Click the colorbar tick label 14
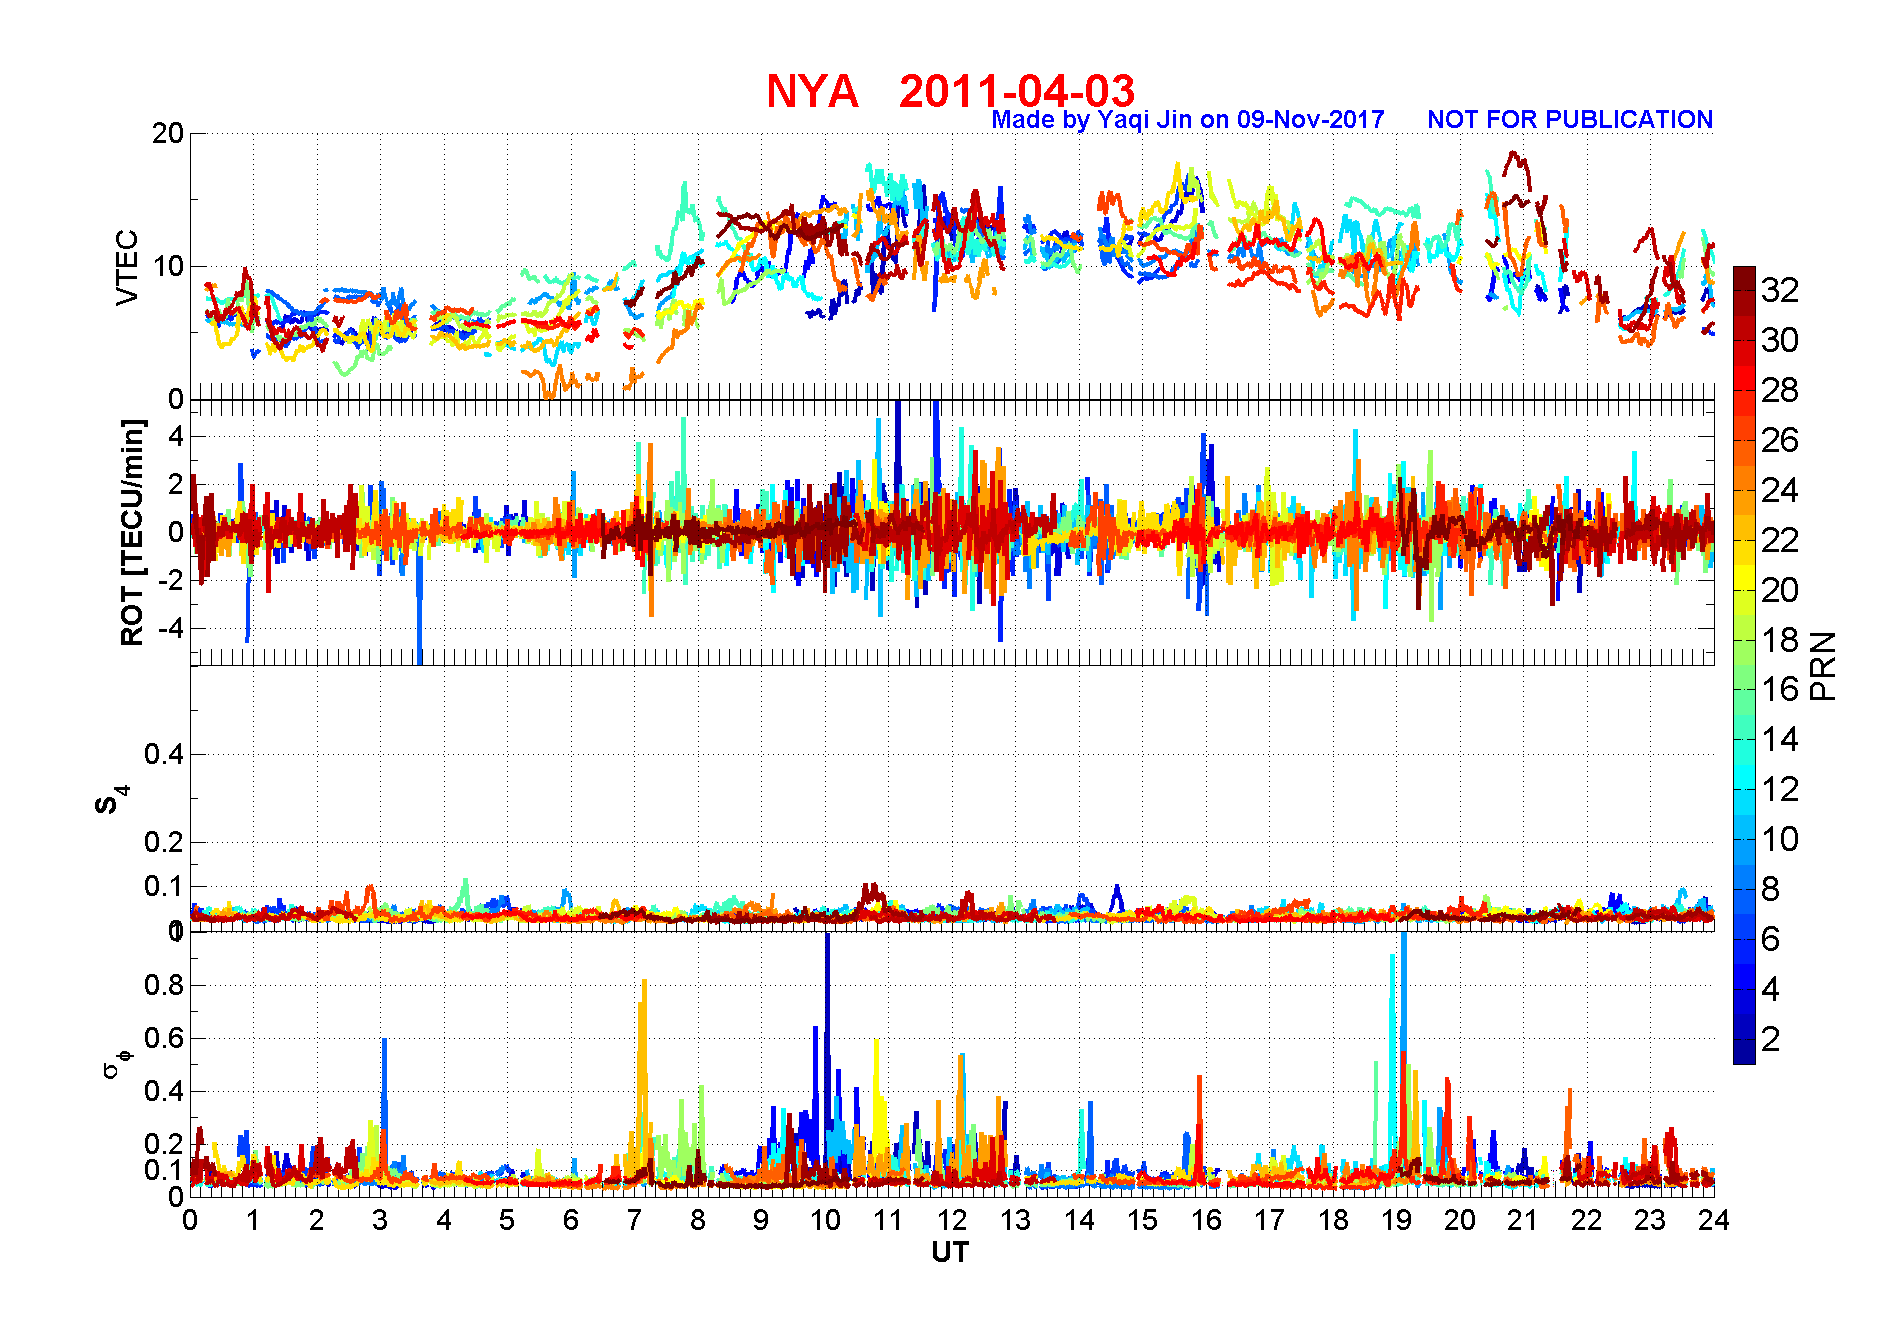 point(1780,739)
